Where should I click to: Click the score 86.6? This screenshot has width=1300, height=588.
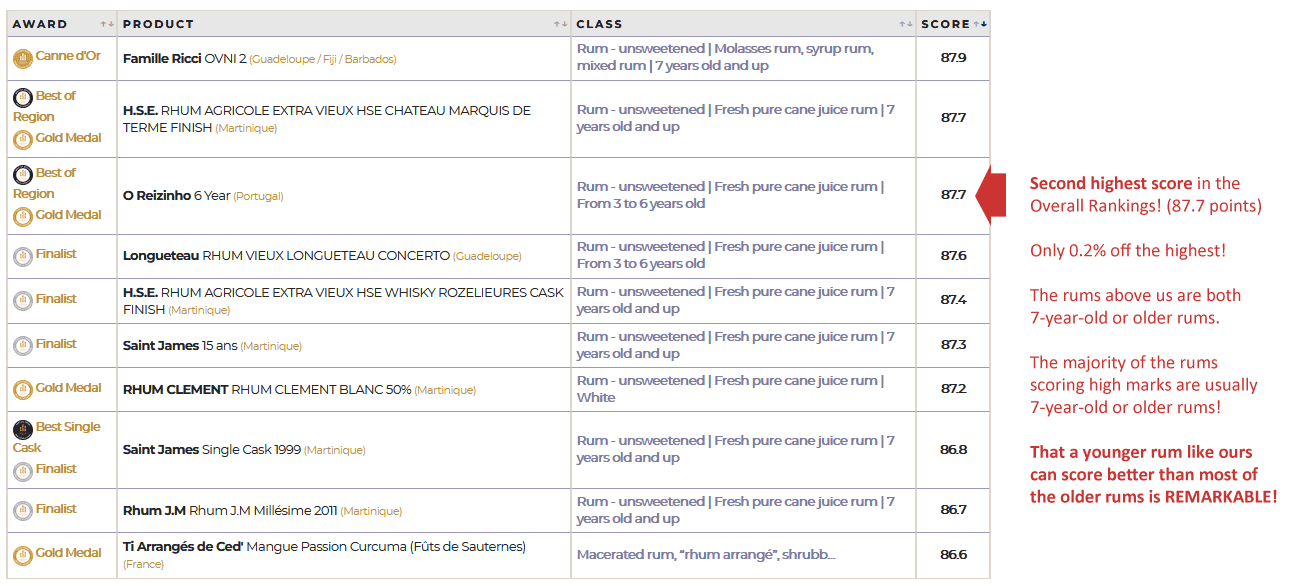[953, 555]
